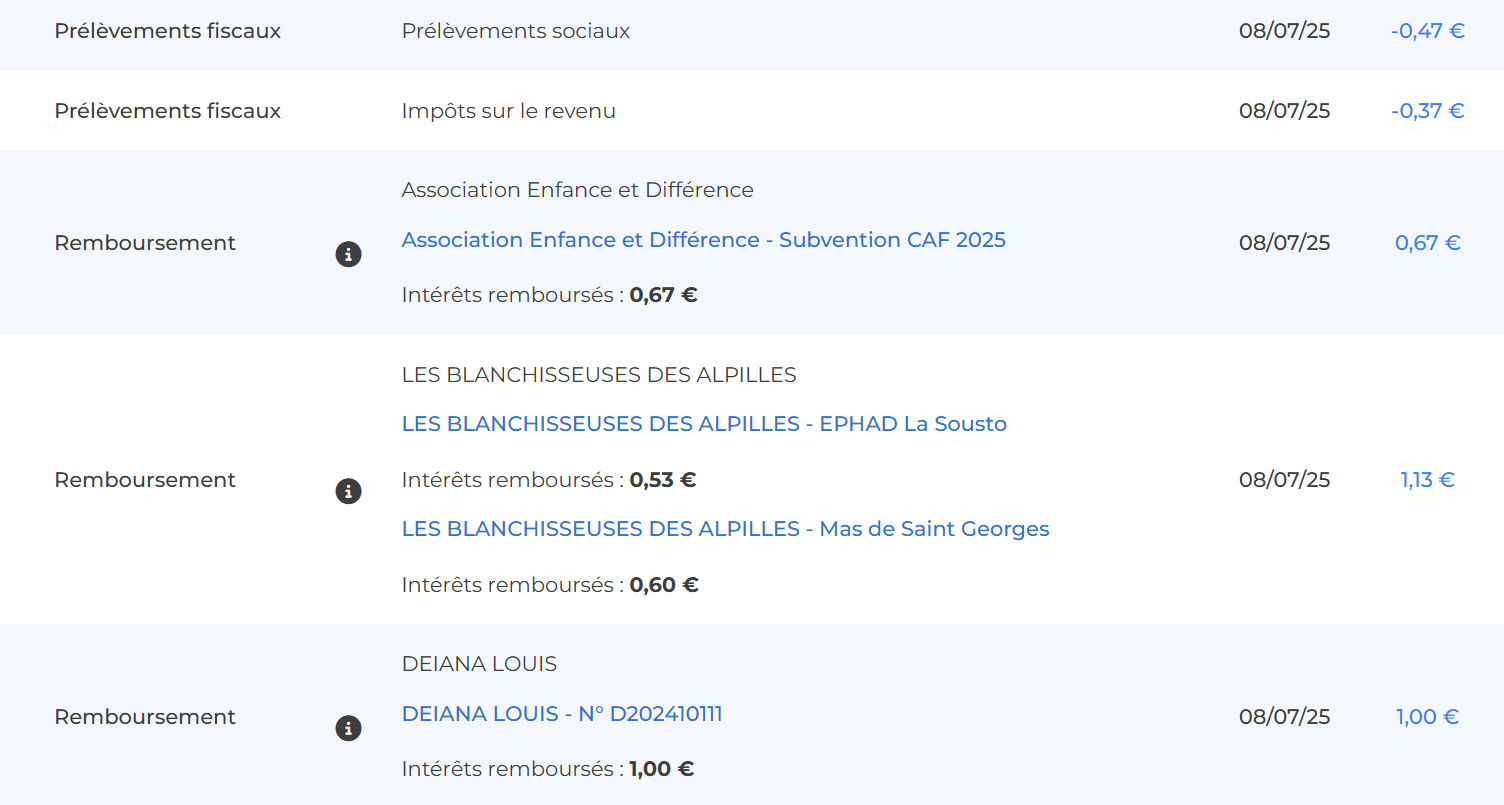Click Intérêts remboursés 0,60 € line
1504x805 pixels.
pyautogui.click(x=550, y=585)
